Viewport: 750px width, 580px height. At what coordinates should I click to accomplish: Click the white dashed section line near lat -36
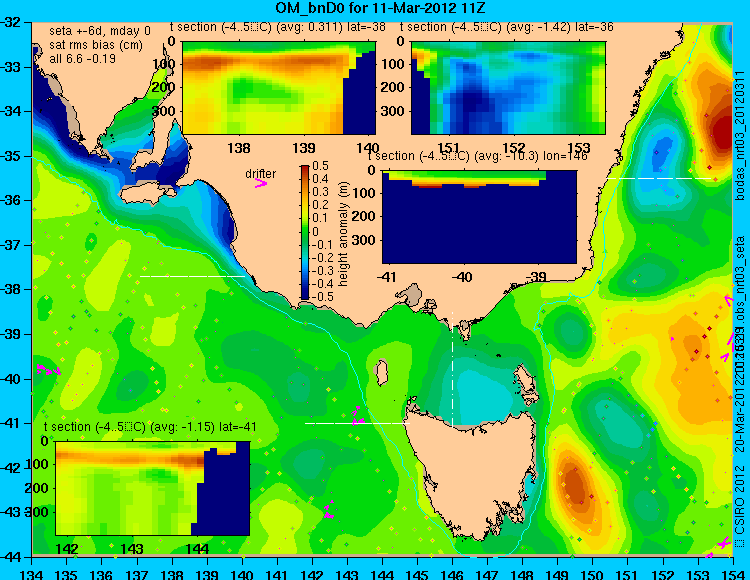(x=660, y=178)
